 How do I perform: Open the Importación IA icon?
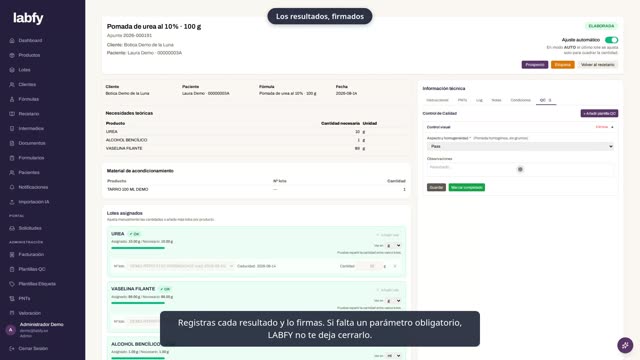(12, 202)
